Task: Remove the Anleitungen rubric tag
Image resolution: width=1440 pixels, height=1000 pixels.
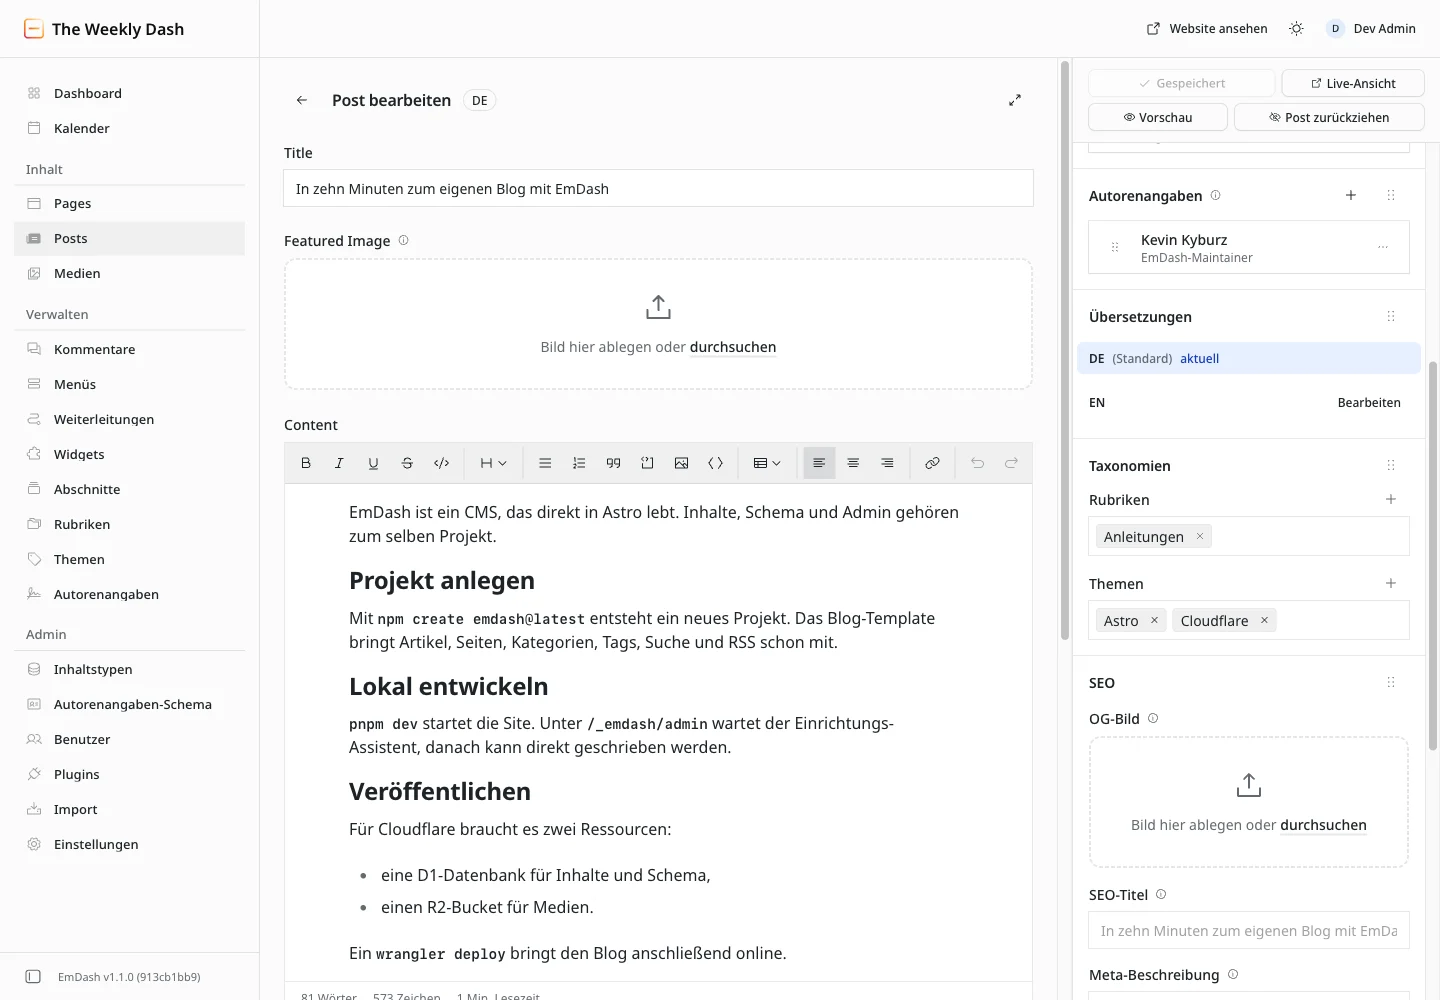Action: (1200, 536)
